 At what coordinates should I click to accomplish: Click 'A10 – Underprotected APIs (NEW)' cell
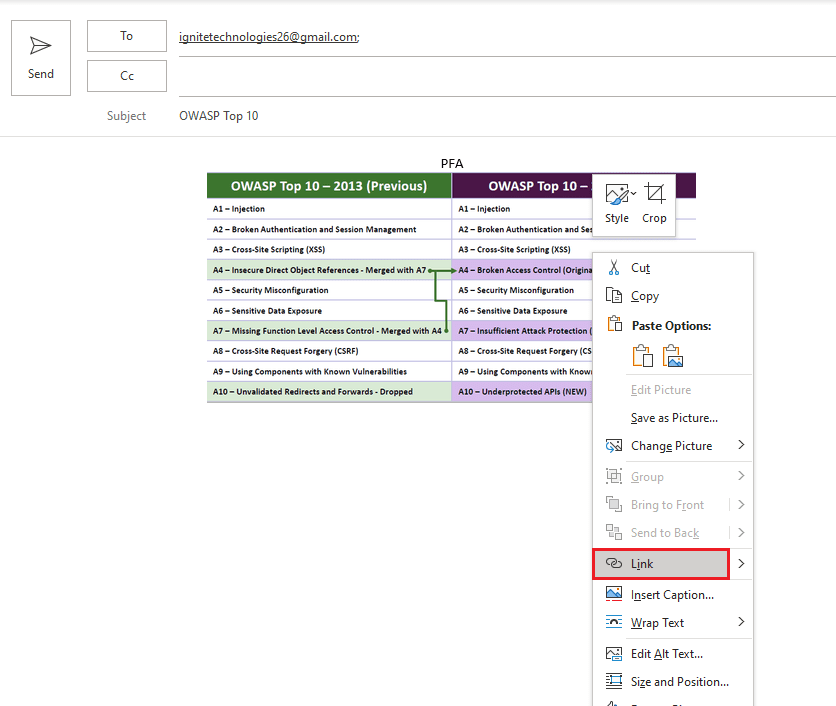click(x=522, y=391)
